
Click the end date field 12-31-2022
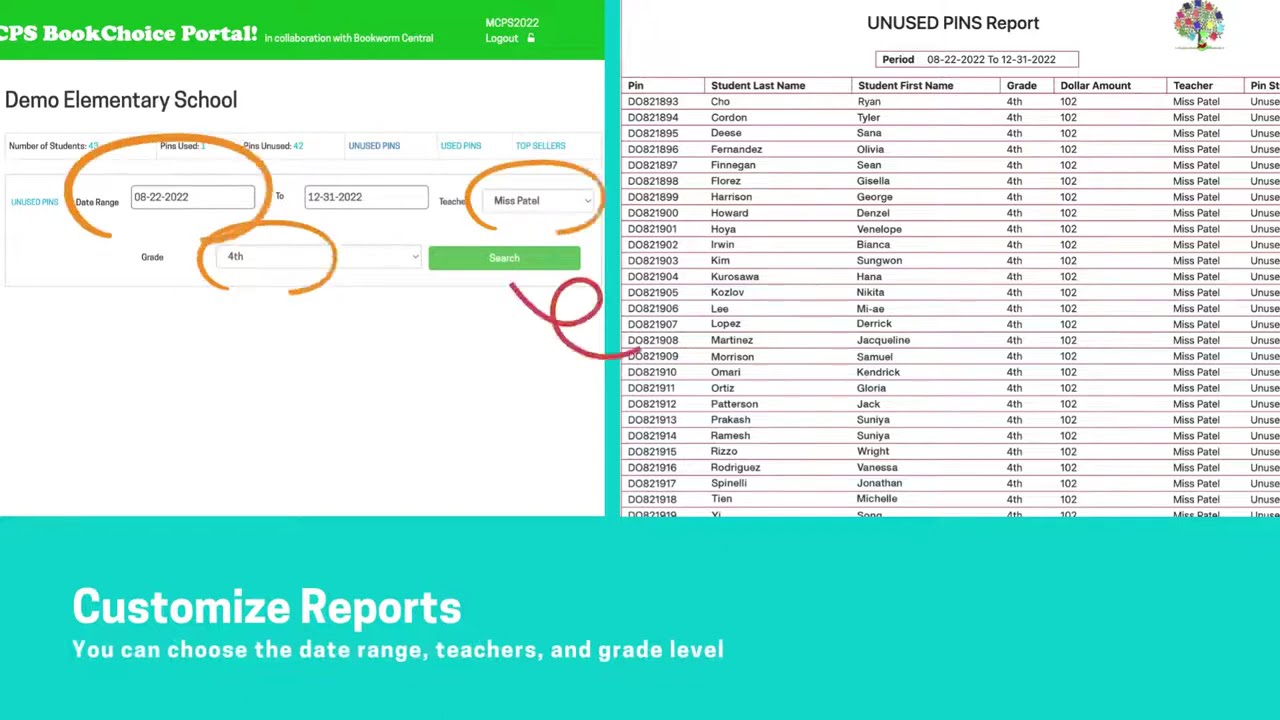[x=366, y=197]
